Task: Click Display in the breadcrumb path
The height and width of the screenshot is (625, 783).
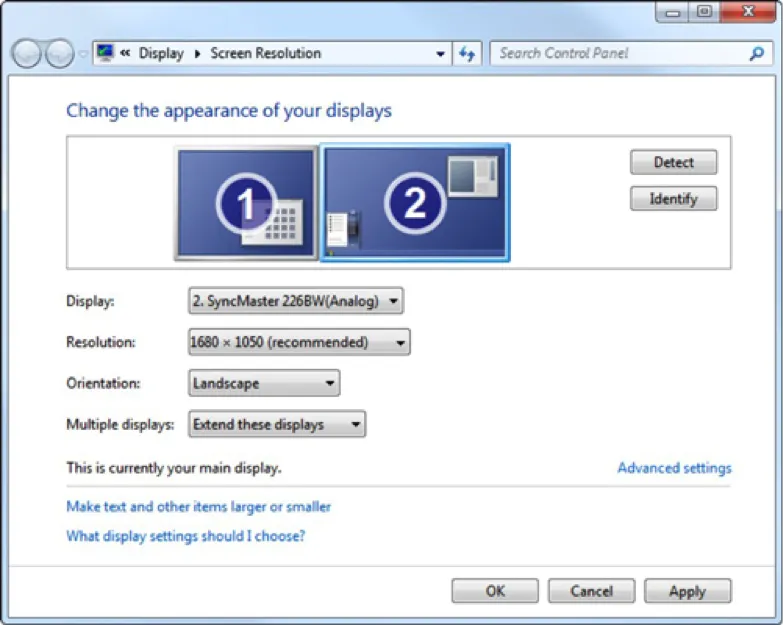Action: pyautogui.click(x=161, y=54)
